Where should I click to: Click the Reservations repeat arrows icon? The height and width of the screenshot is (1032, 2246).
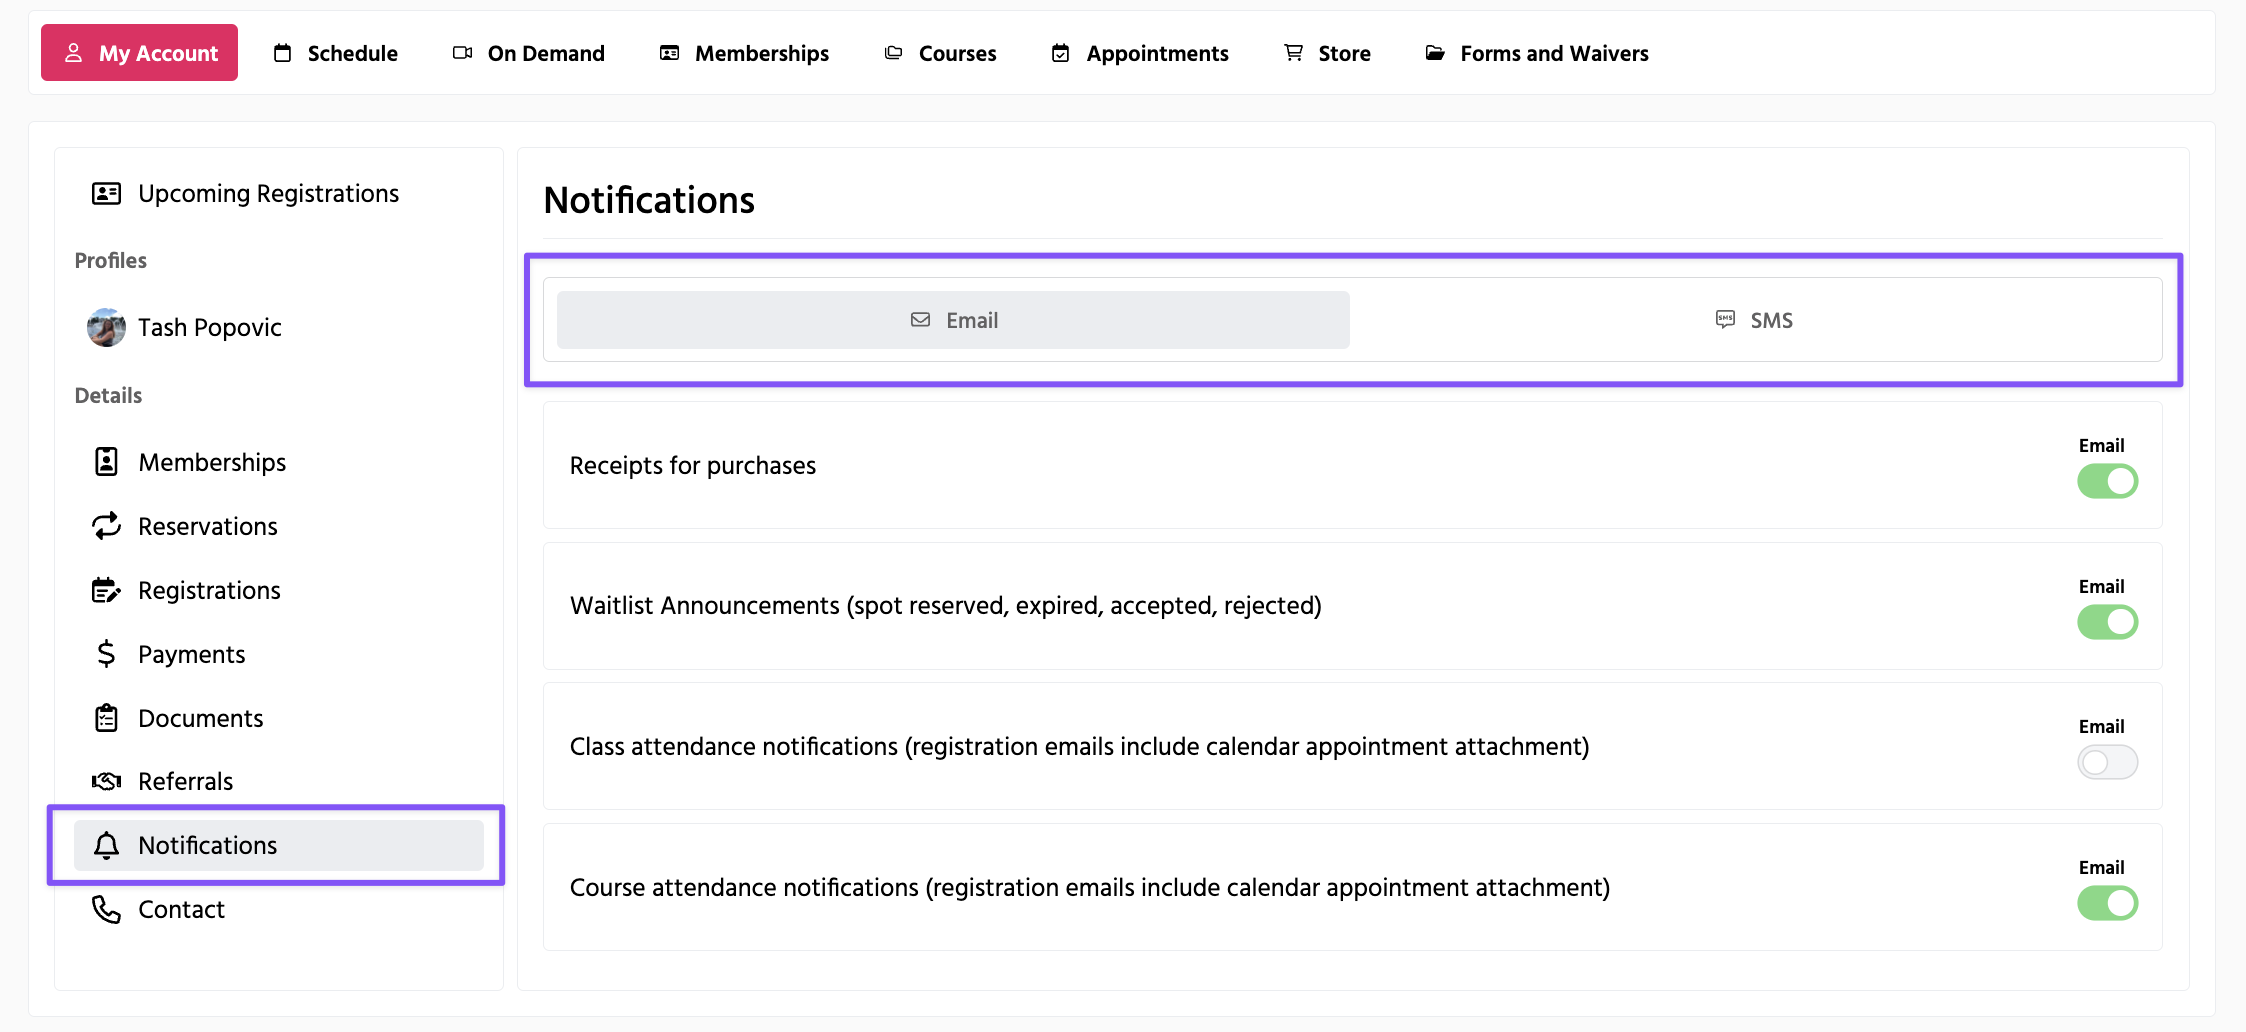pyautogui.click(x=106, y=526)
